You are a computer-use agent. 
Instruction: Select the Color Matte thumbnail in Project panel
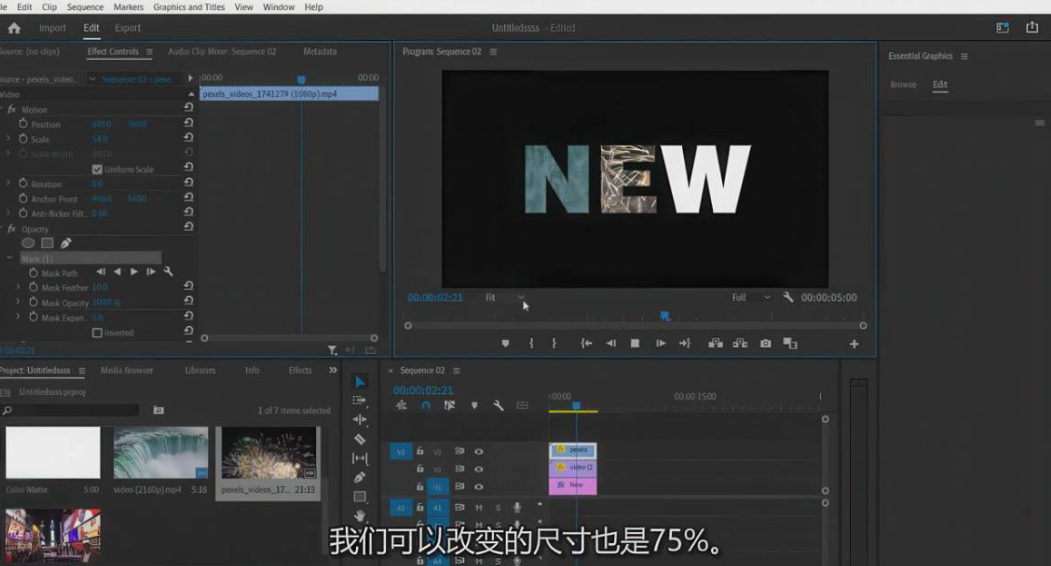pyautogui.click(x=53, y=453)
